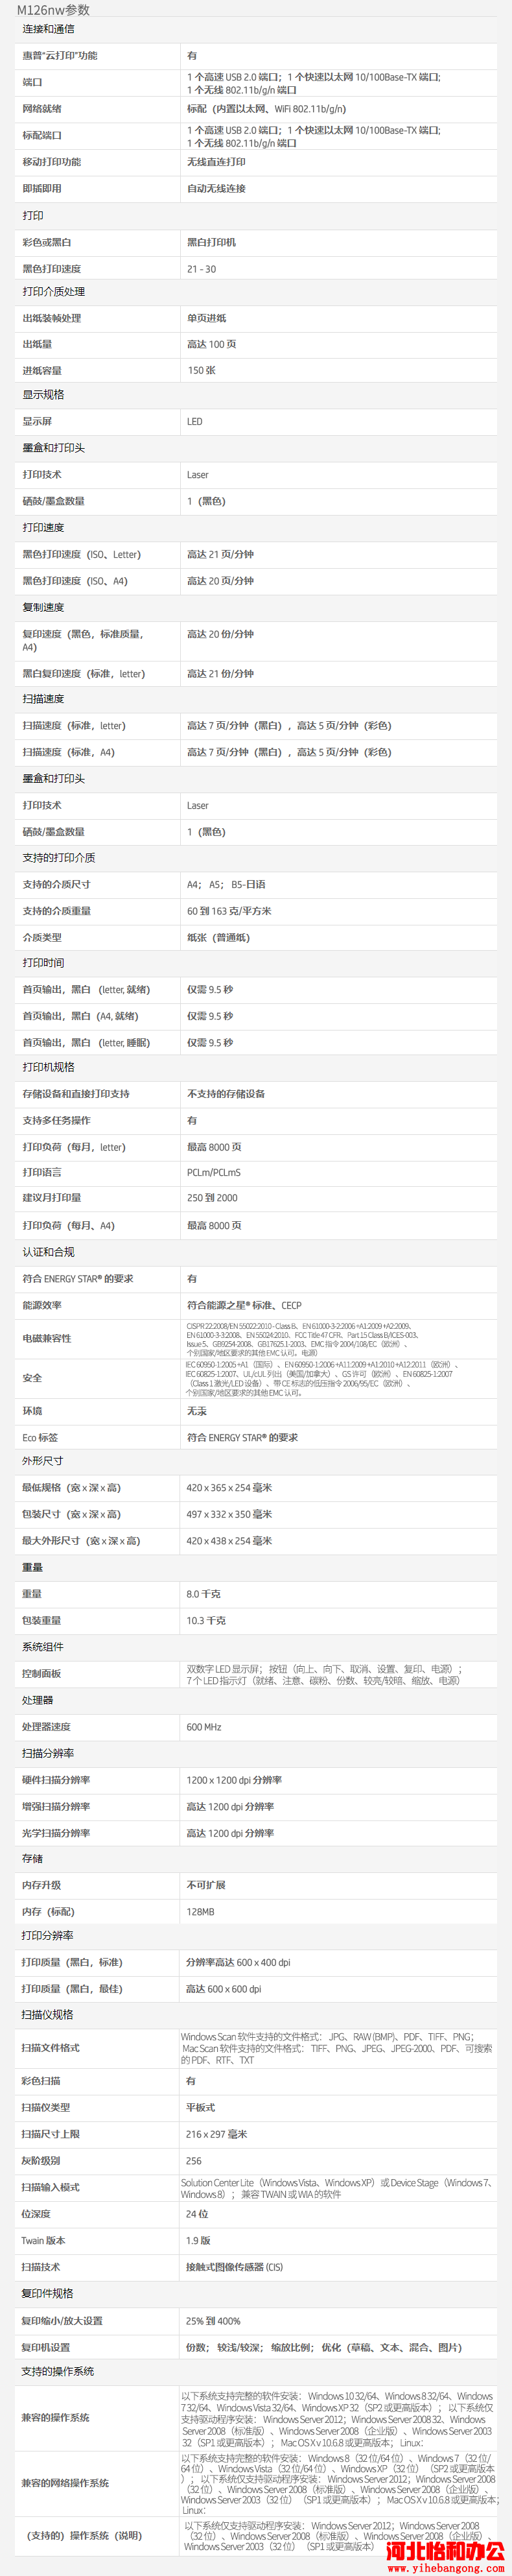Select the "支持多任务操作" label

pyautogui.click(x=56, y=1120)
